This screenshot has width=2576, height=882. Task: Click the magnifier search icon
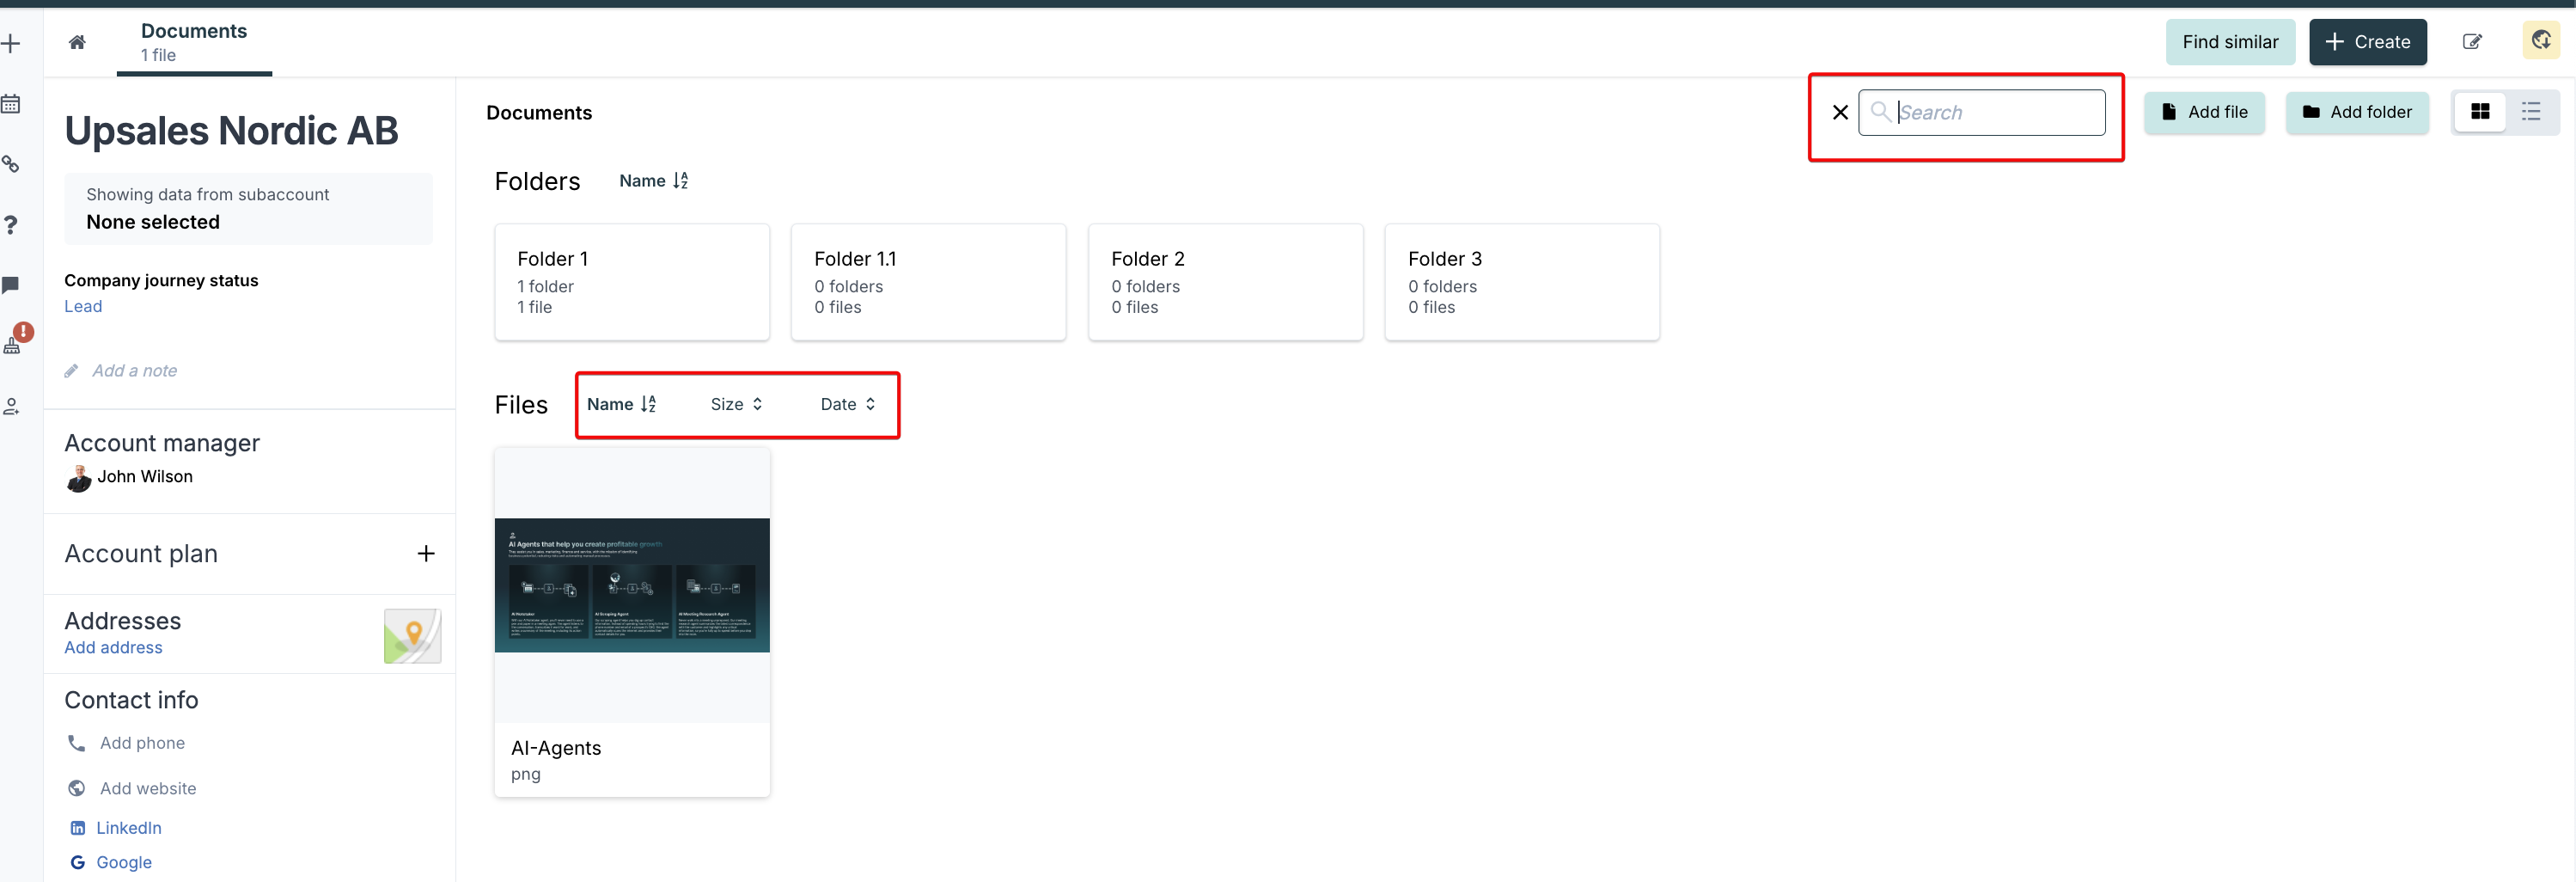point(1880,111)
